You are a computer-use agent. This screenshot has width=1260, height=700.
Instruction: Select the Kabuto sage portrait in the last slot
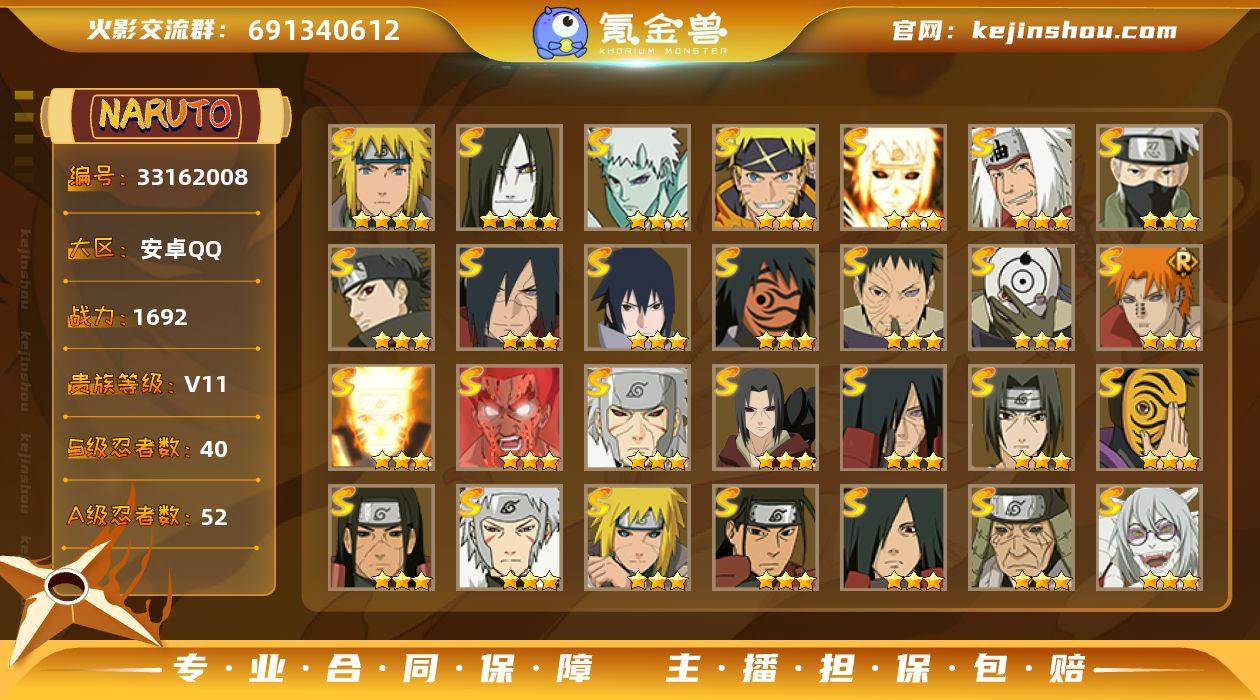(1149, 538)
